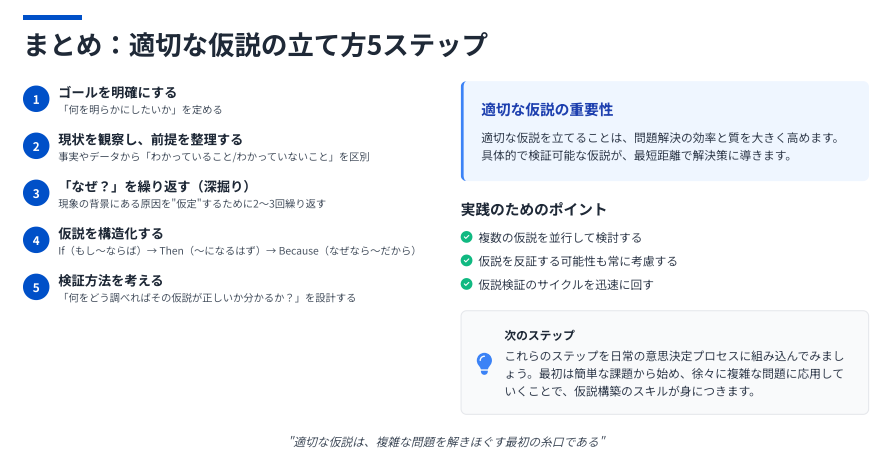
Task: Select the heading ゴールを明確にする
Action: [117, 92]
